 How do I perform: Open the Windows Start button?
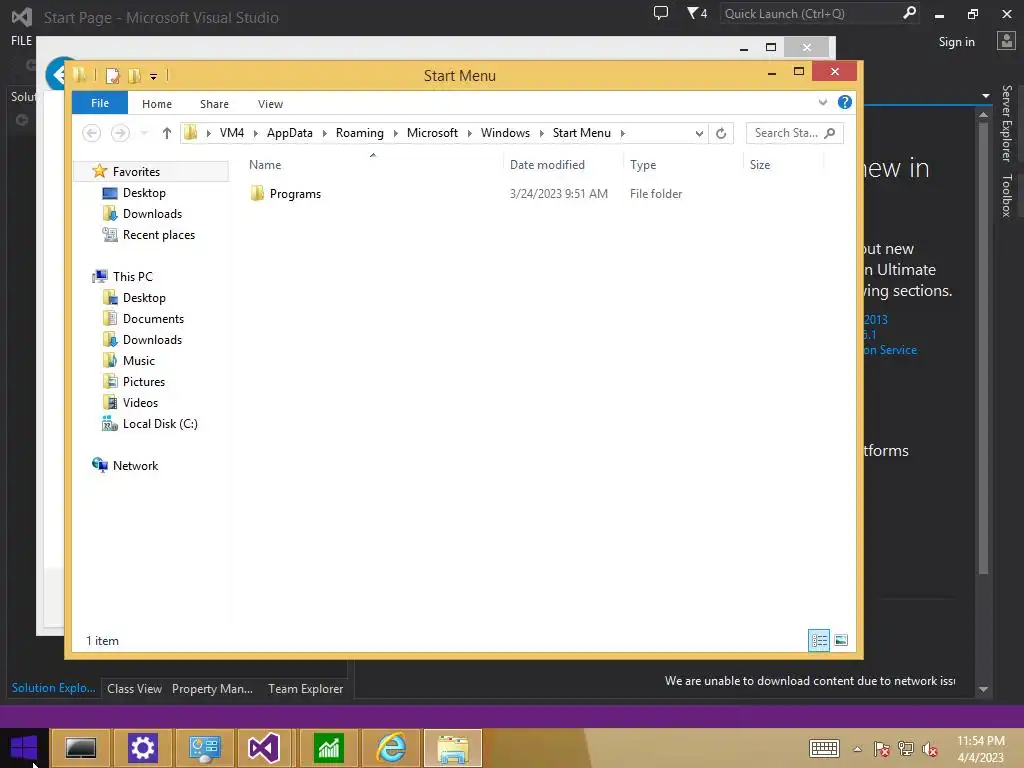click(24, 748)
